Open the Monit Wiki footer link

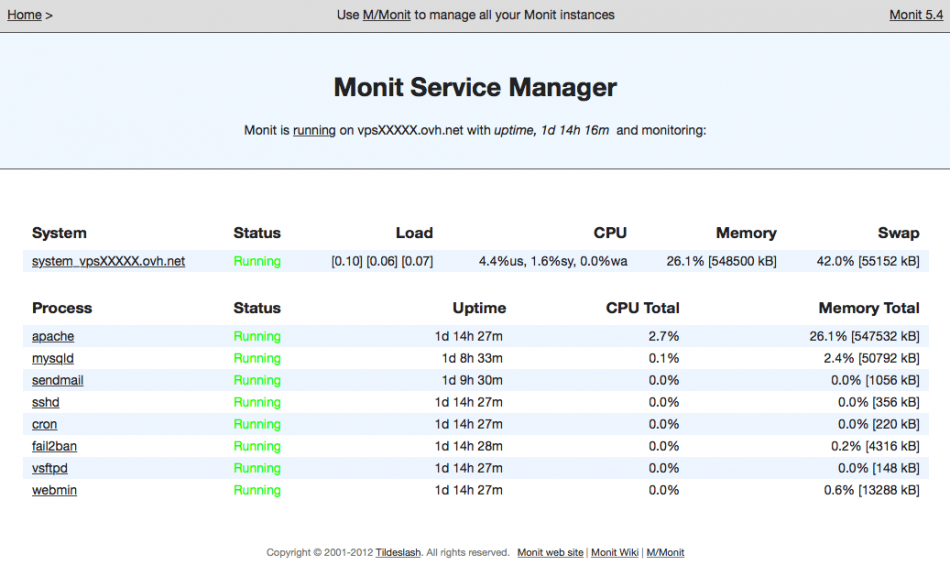coord(615,552)
